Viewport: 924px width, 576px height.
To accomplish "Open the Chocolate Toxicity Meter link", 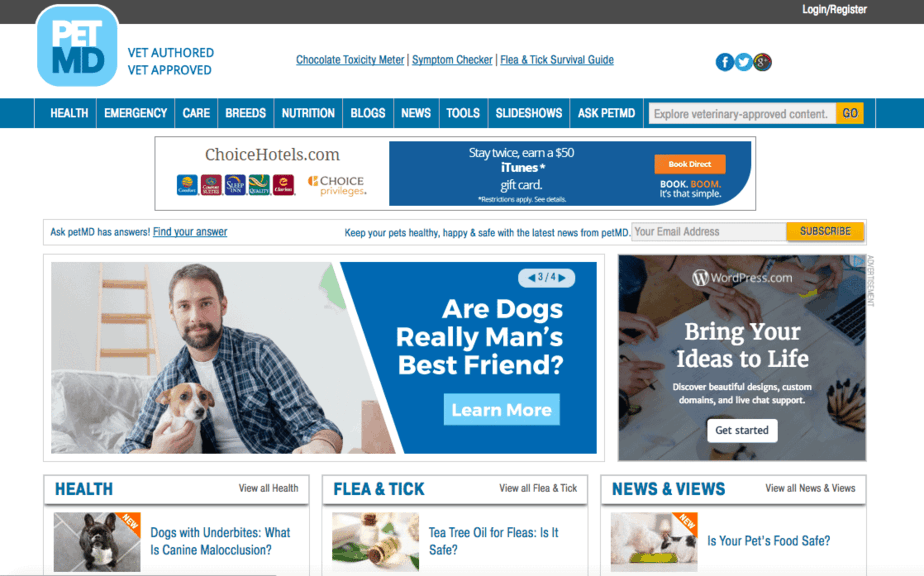I will (350, 60).
